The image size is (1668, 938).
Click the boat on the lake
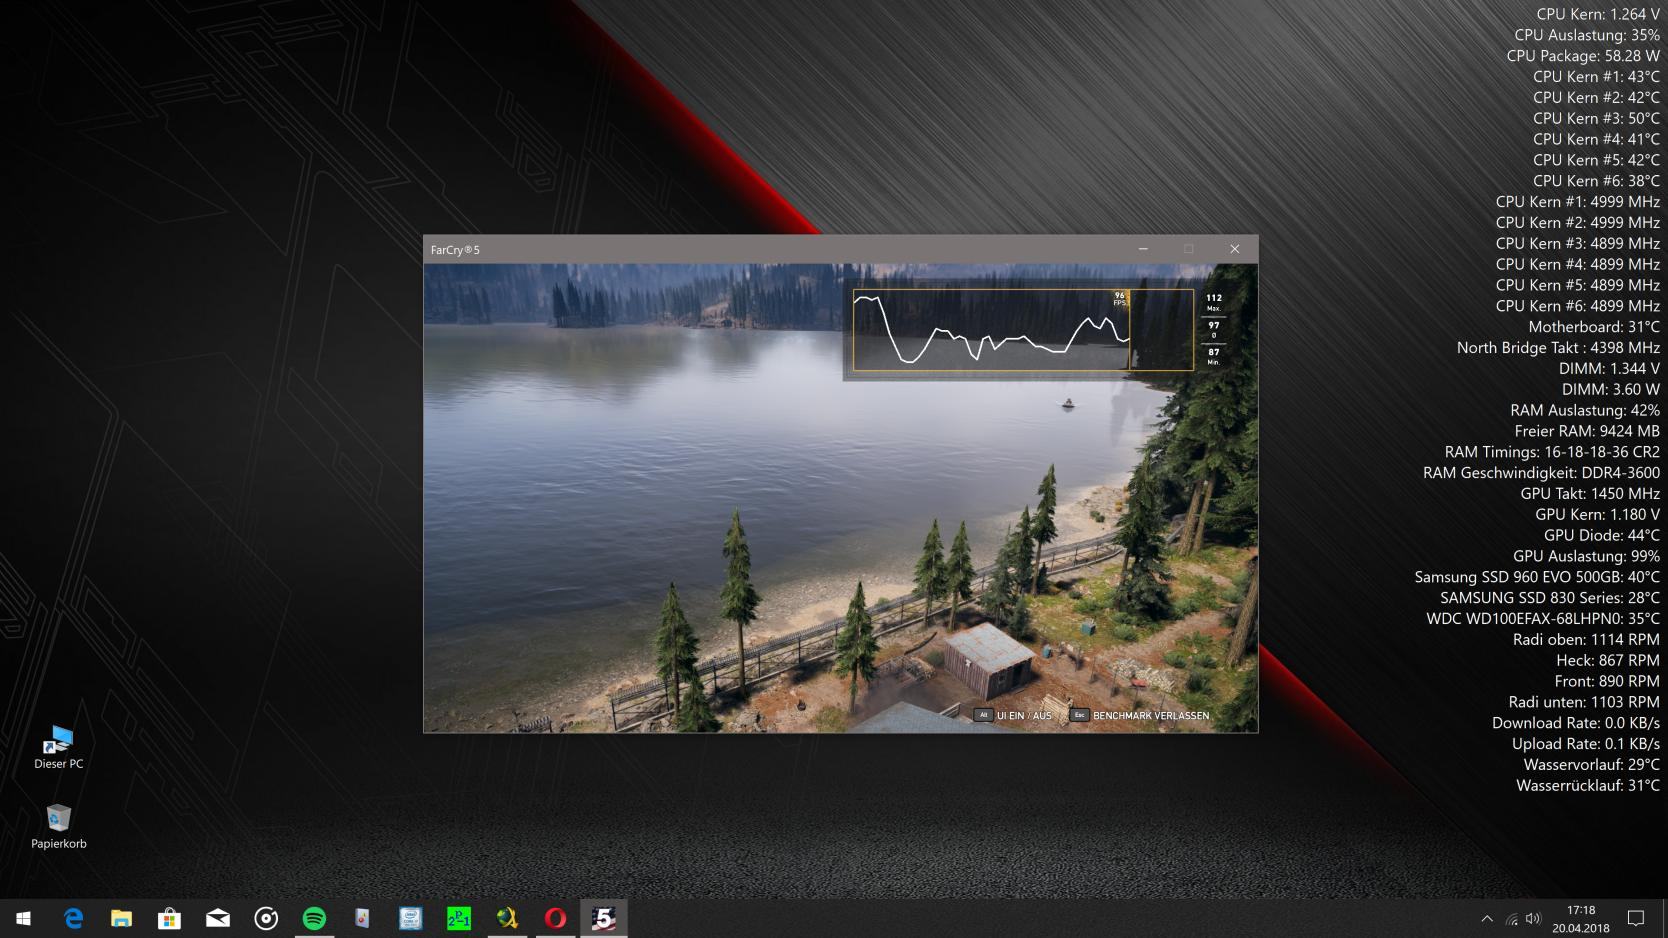(x=1068, y=404)
